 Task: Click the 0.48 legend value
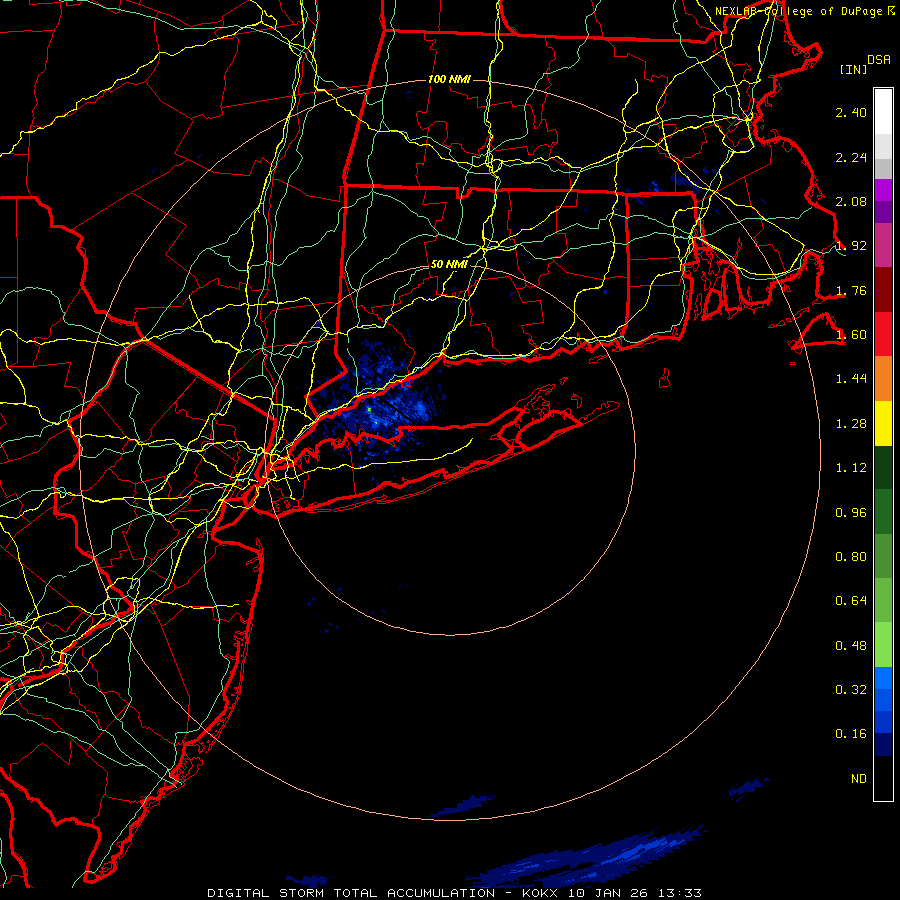click(851, 646)
